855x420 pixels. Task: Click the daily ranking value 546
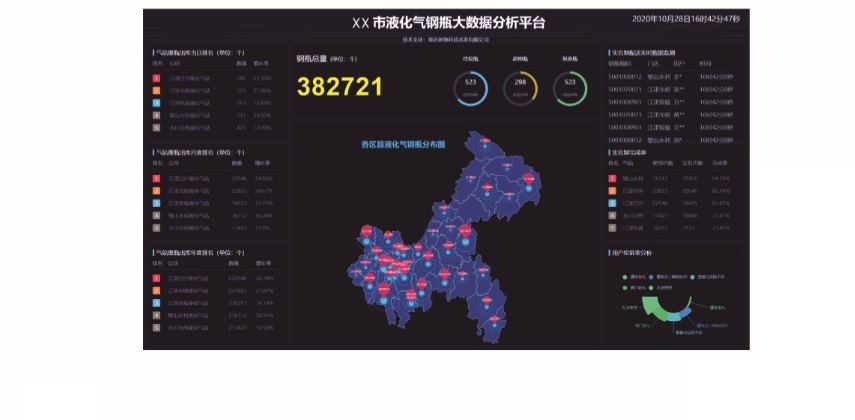(x=241, y=79)
